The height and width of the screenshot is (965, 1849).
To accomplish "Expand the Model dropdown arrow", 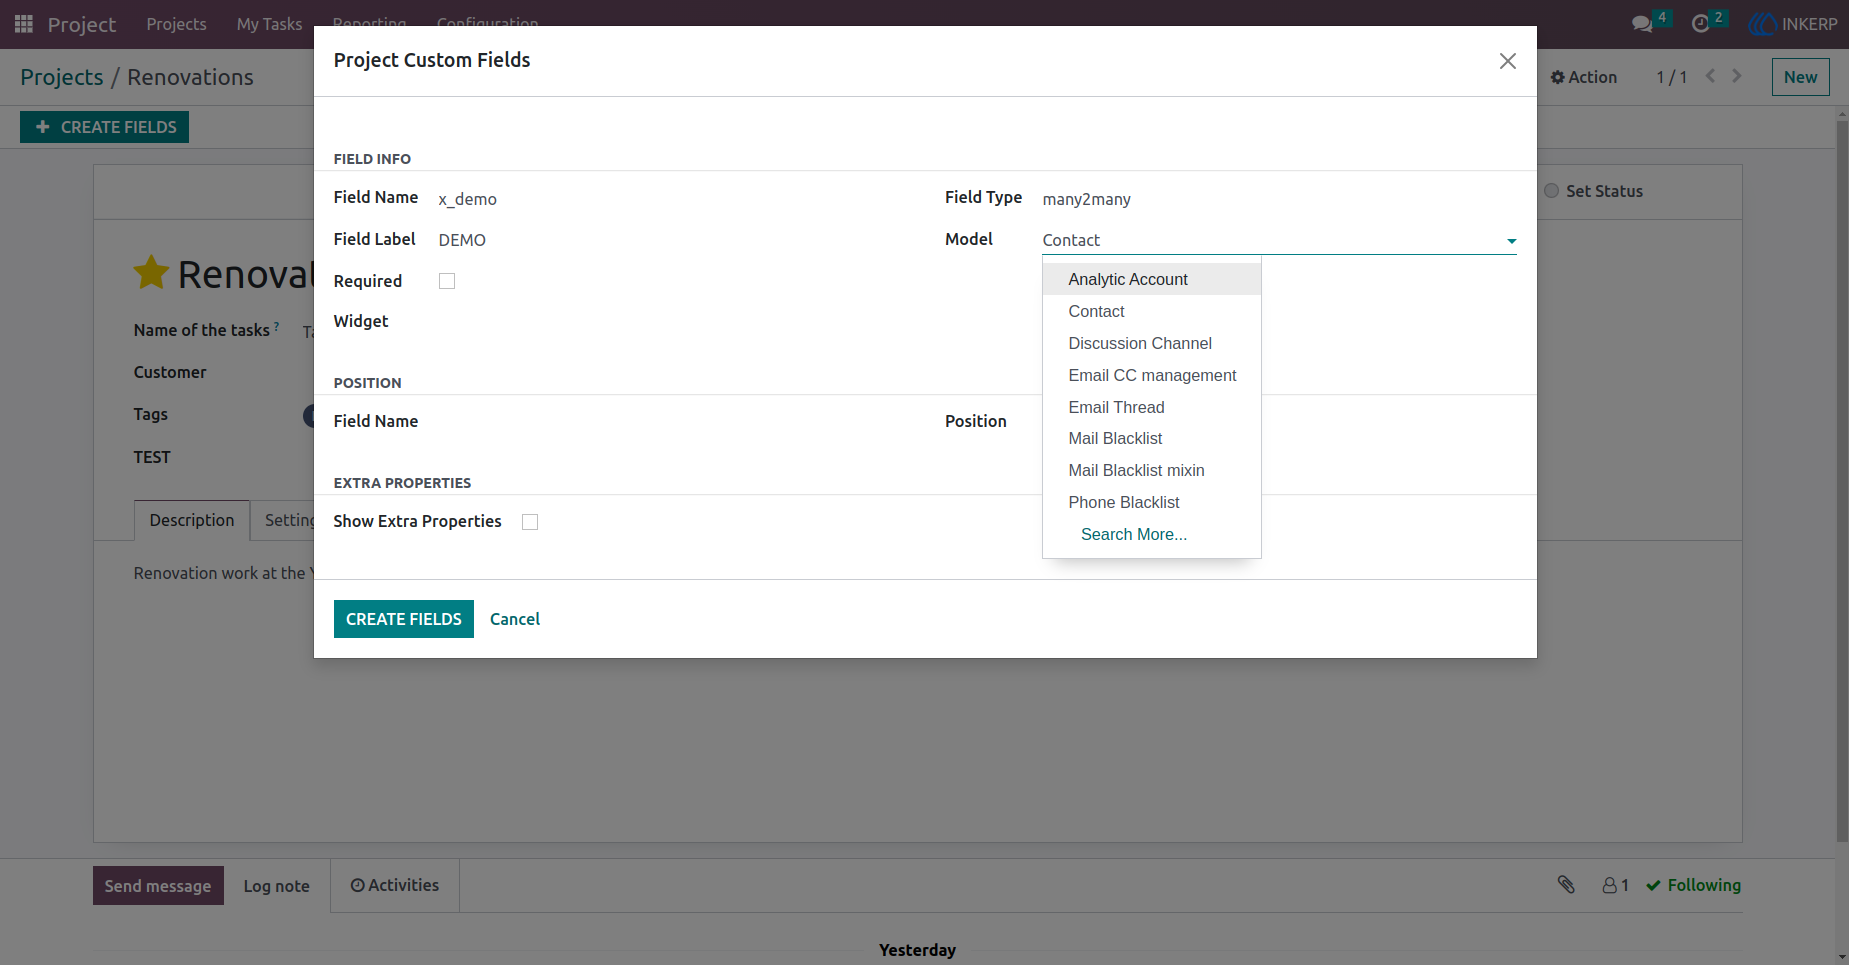I will 1511,241.
